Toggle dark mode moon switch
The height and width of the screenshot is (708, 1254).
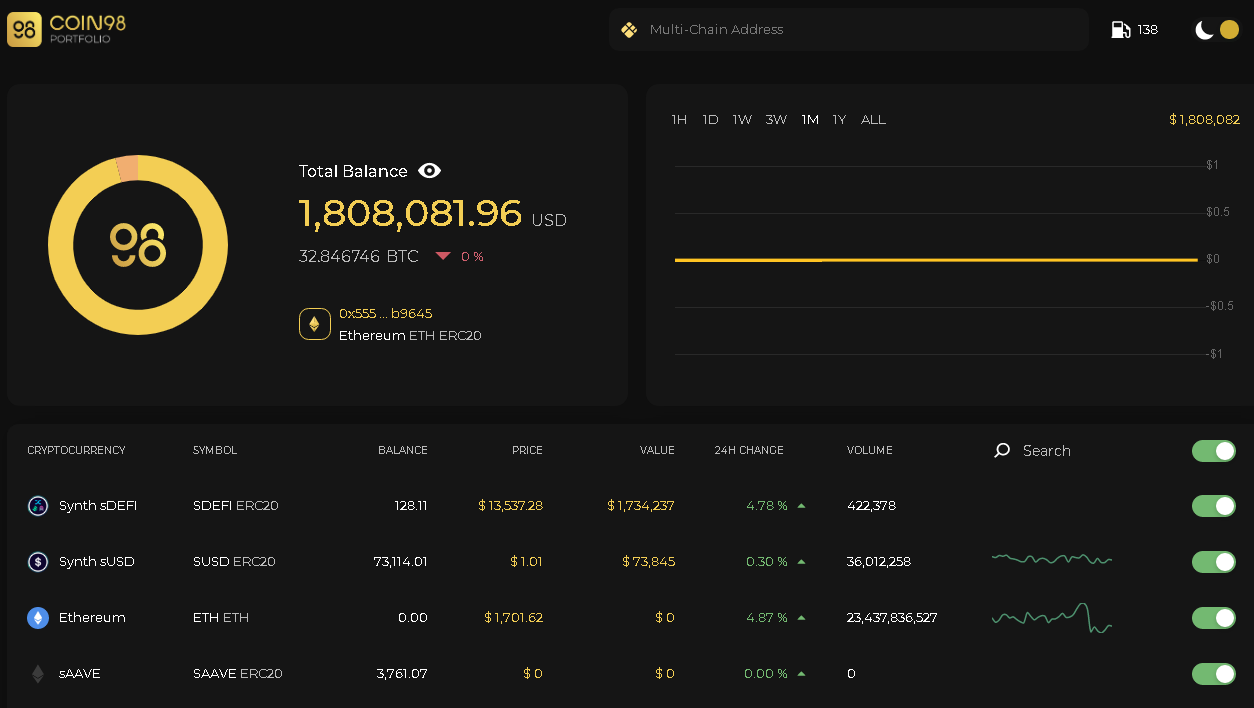pyautogui.click(x=1217, y=30)
